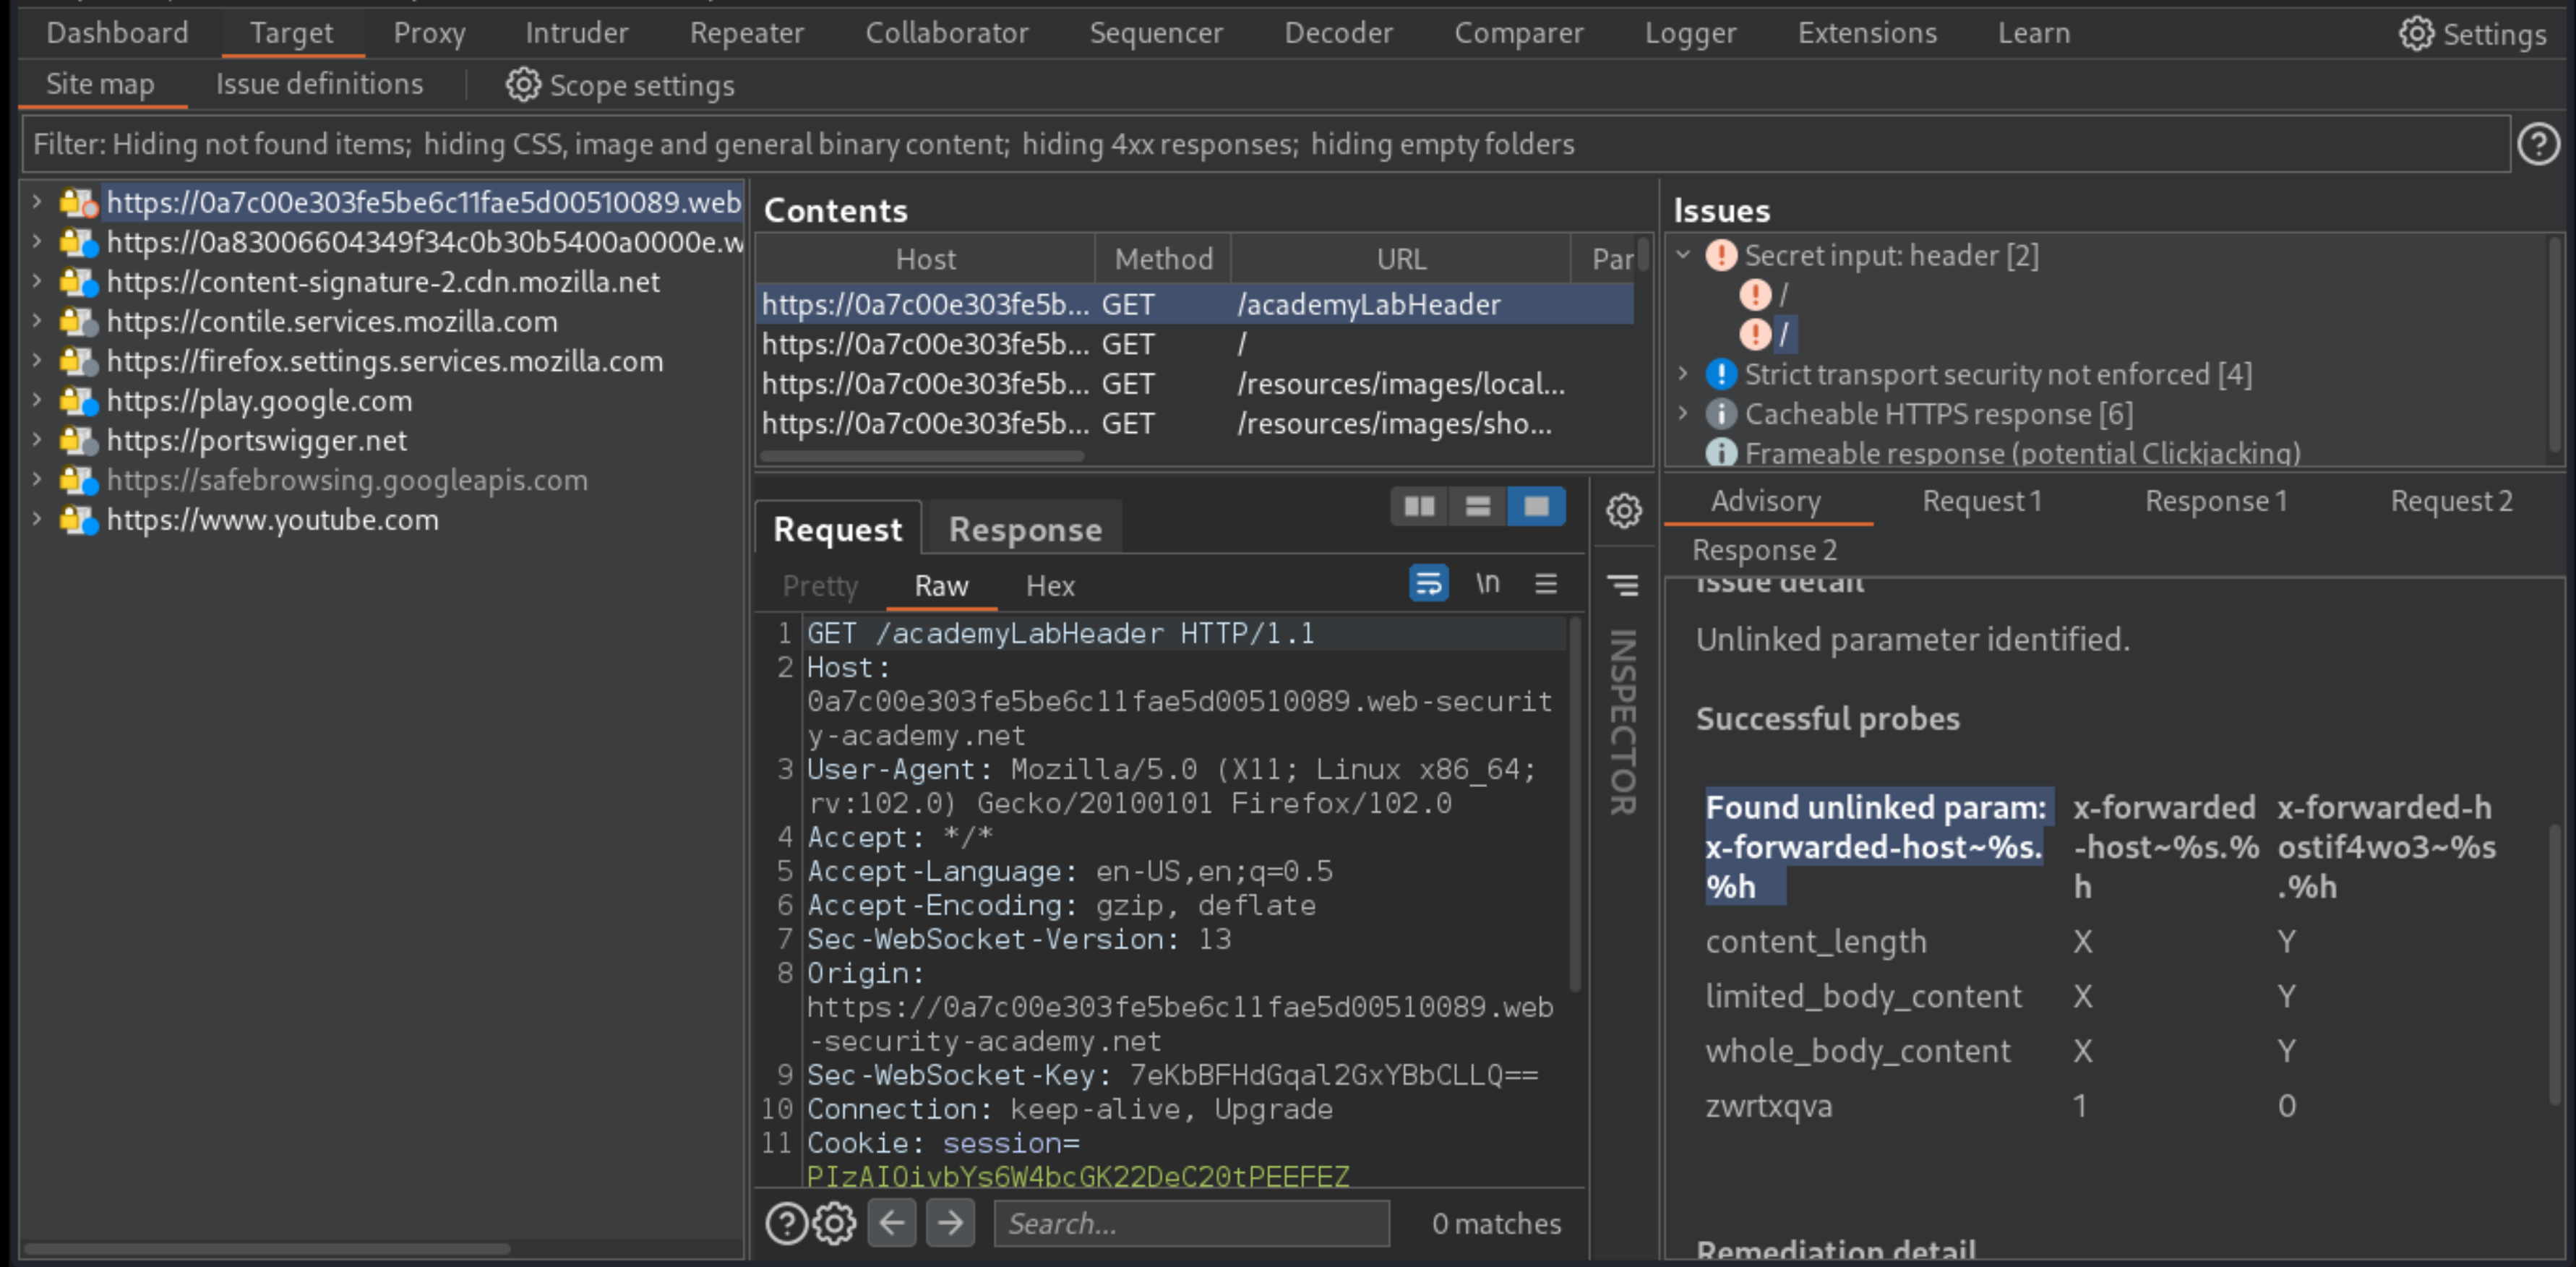Expand safebrowsing.googleapis.com node

[36, 480]
